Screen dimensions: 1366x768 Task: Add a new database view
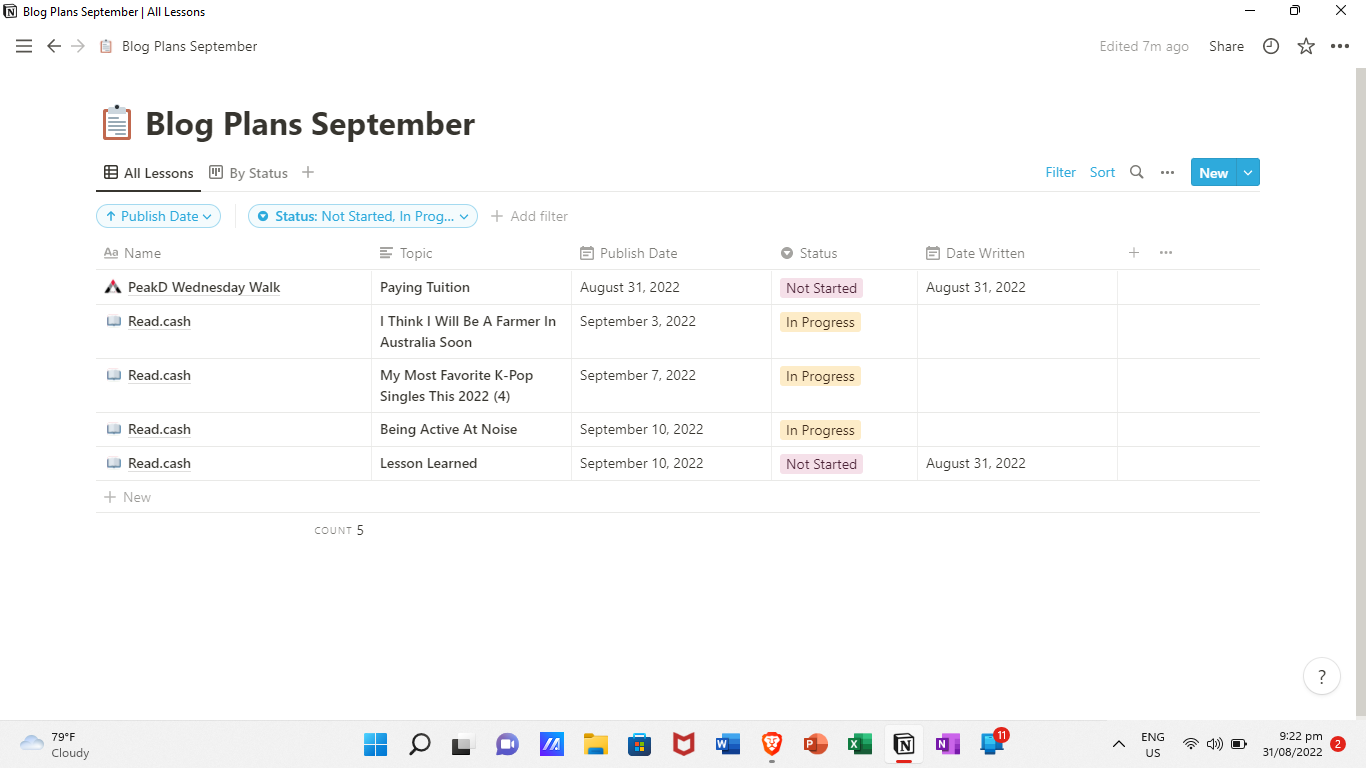pos(308,172)
